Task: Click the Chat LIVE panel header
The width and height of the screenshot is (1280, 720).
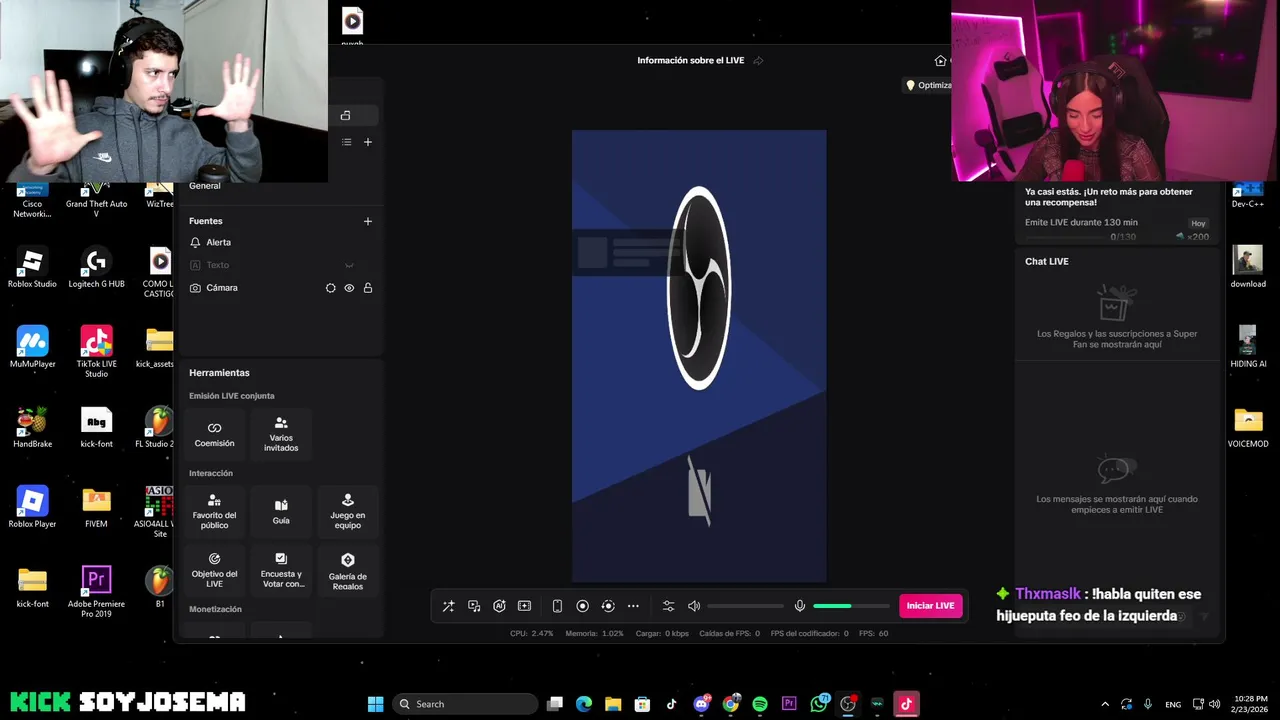Action: coord(1047,262)
